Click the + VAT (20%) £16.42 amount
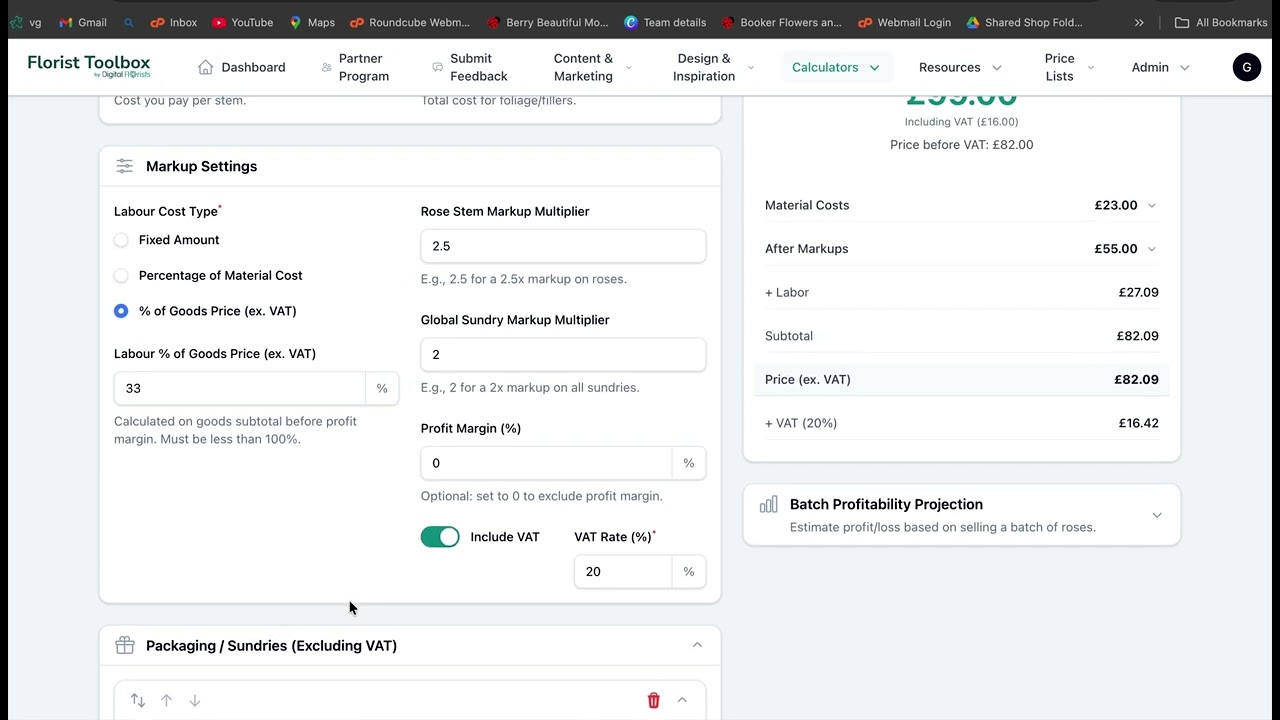Screen dimensions: 1280x720 1138,423
